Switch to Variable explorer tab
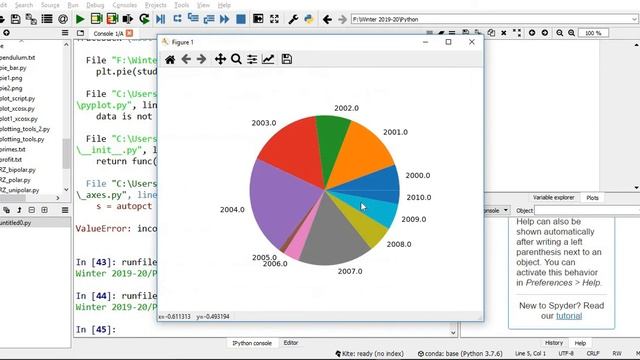The width and height of the screenshot is (640, 360). coord(553,198)
